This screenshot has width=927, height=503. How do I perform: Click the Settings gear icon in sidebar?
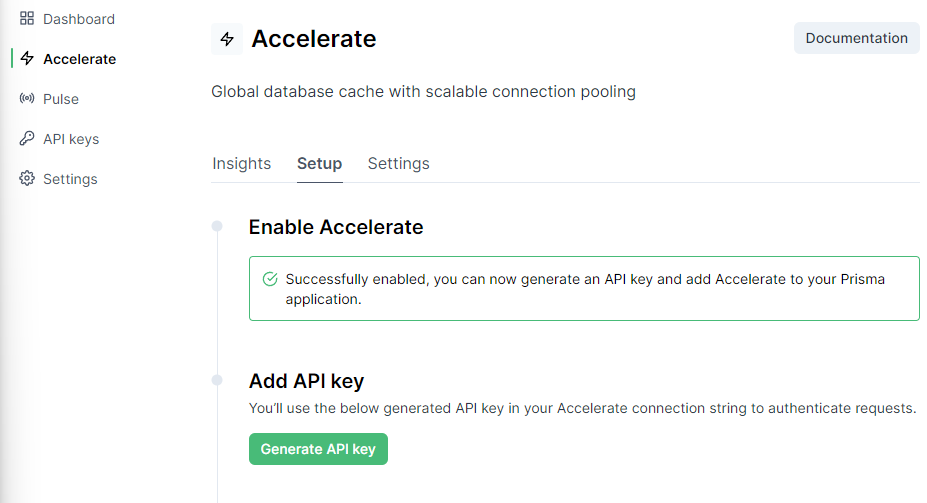27,179
